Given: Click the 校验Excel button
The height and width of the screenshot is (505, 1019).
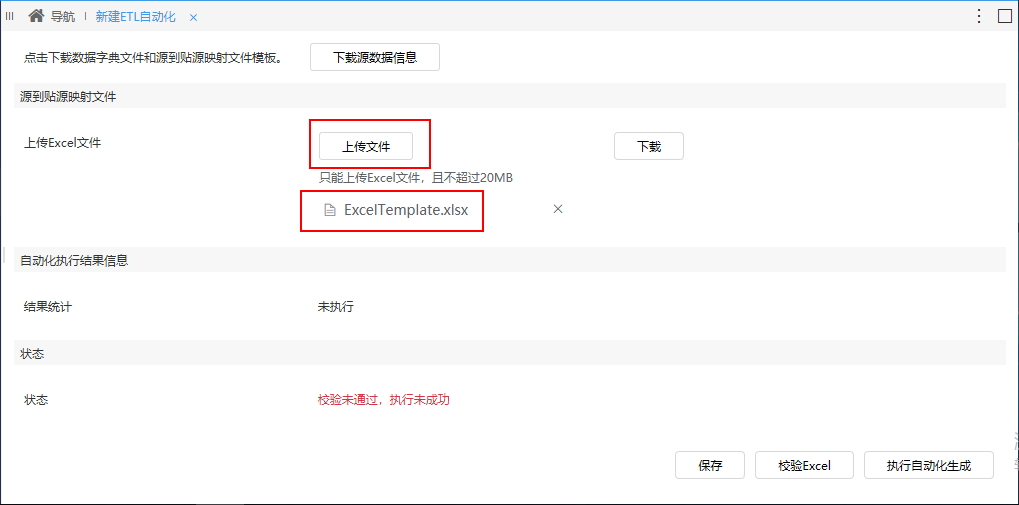Looking at the screenshot, I should point(804,465).
